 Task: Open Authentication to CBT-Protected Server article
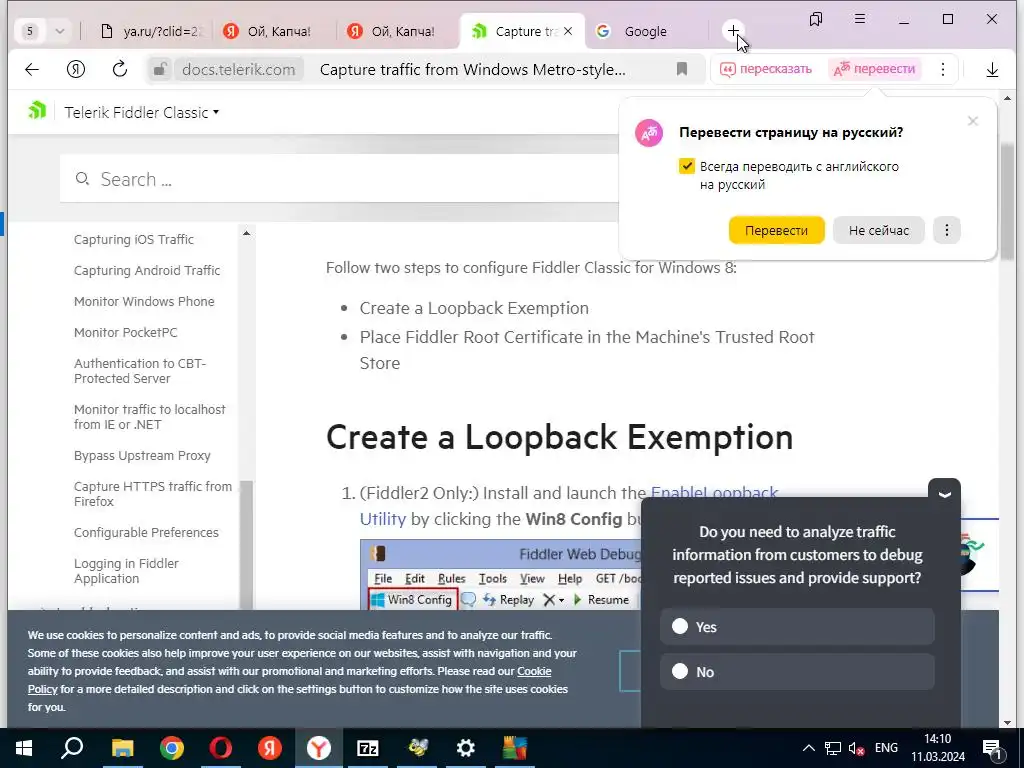[x=140, y=370]
